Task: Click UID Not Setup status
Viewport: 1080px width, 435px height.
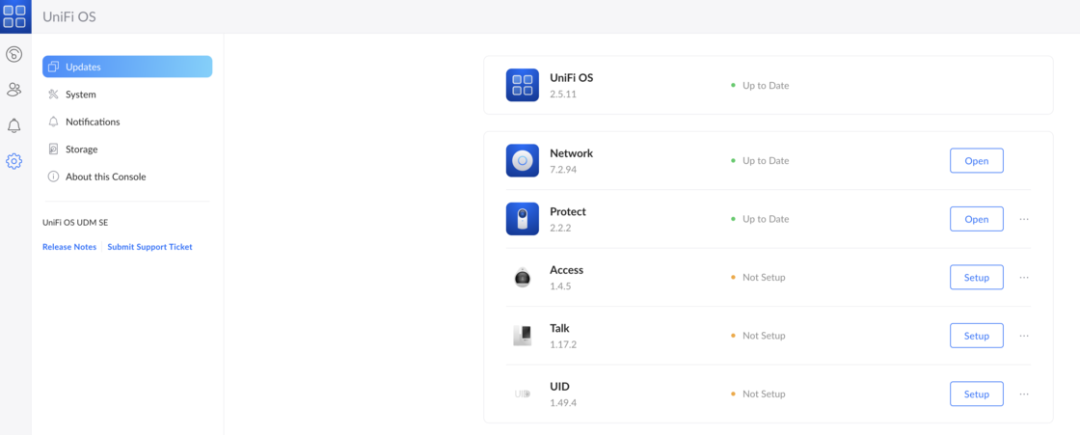Action: [758, 394]
